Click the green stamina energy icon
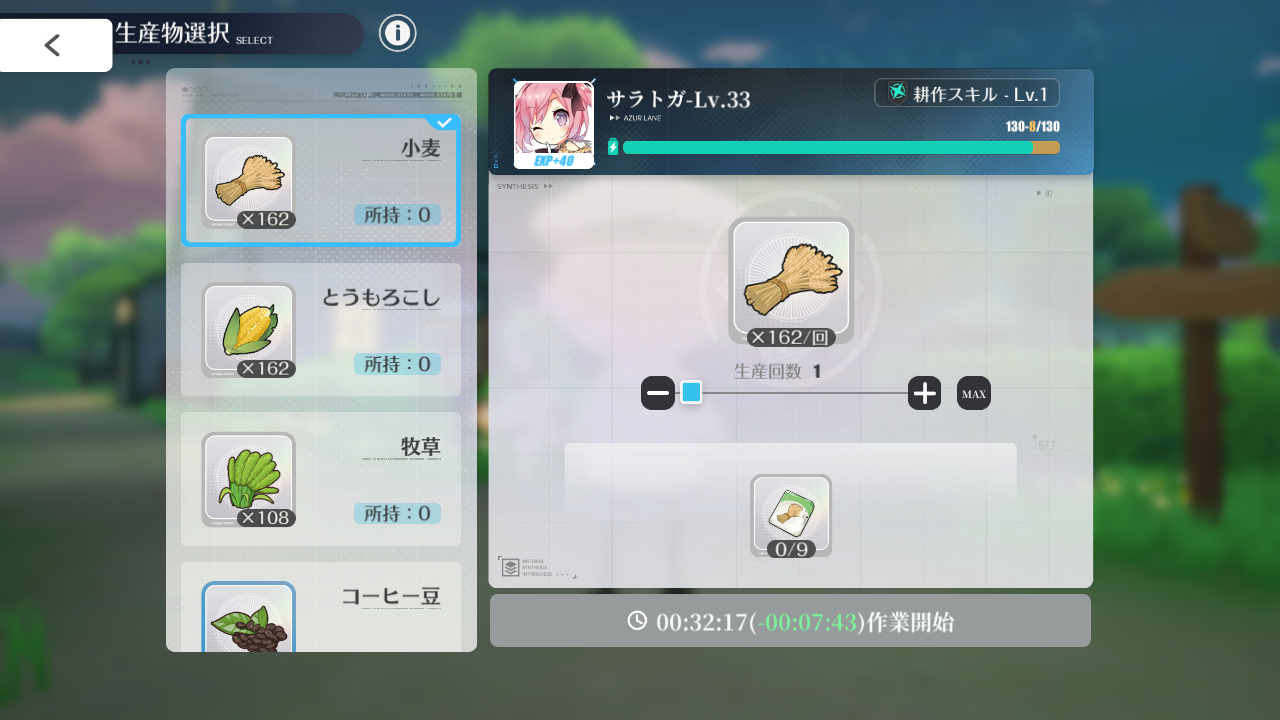This screenshot has height=720, width=1280. tap(613, 147)
